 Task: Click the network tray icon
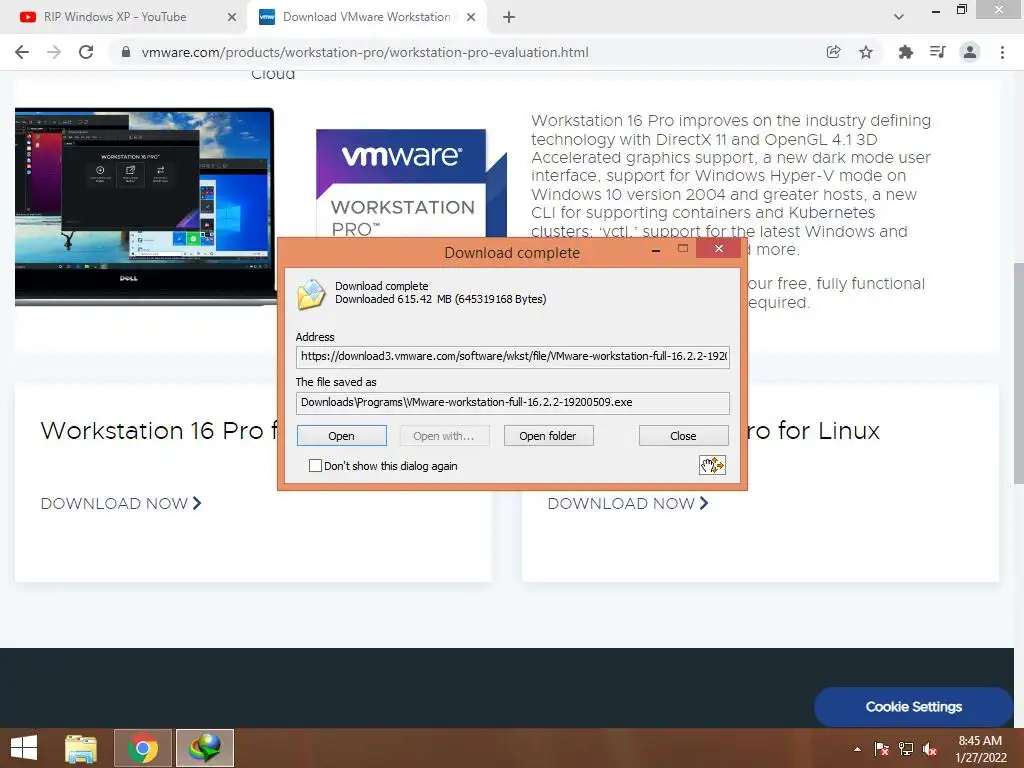(906, 749)
